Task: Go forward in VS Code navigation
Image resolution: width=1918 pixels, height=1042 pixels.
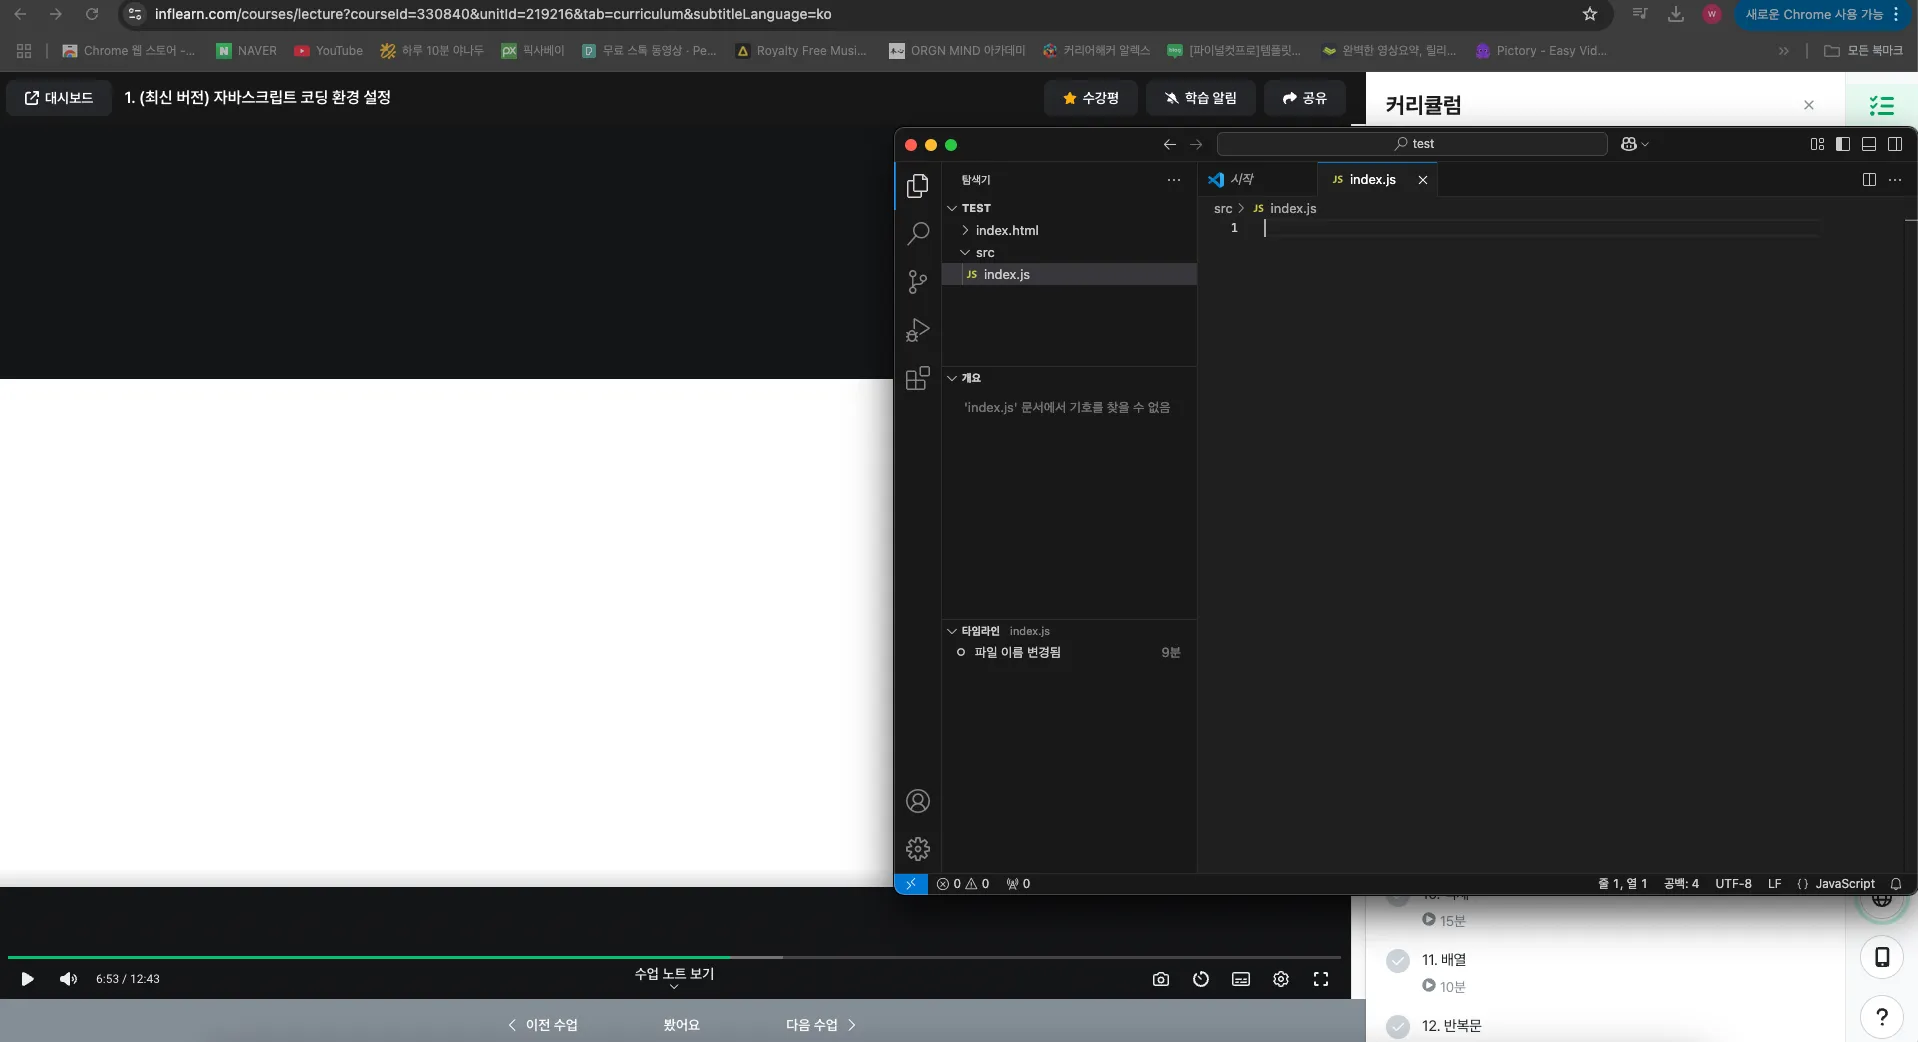Action: 1196,144
